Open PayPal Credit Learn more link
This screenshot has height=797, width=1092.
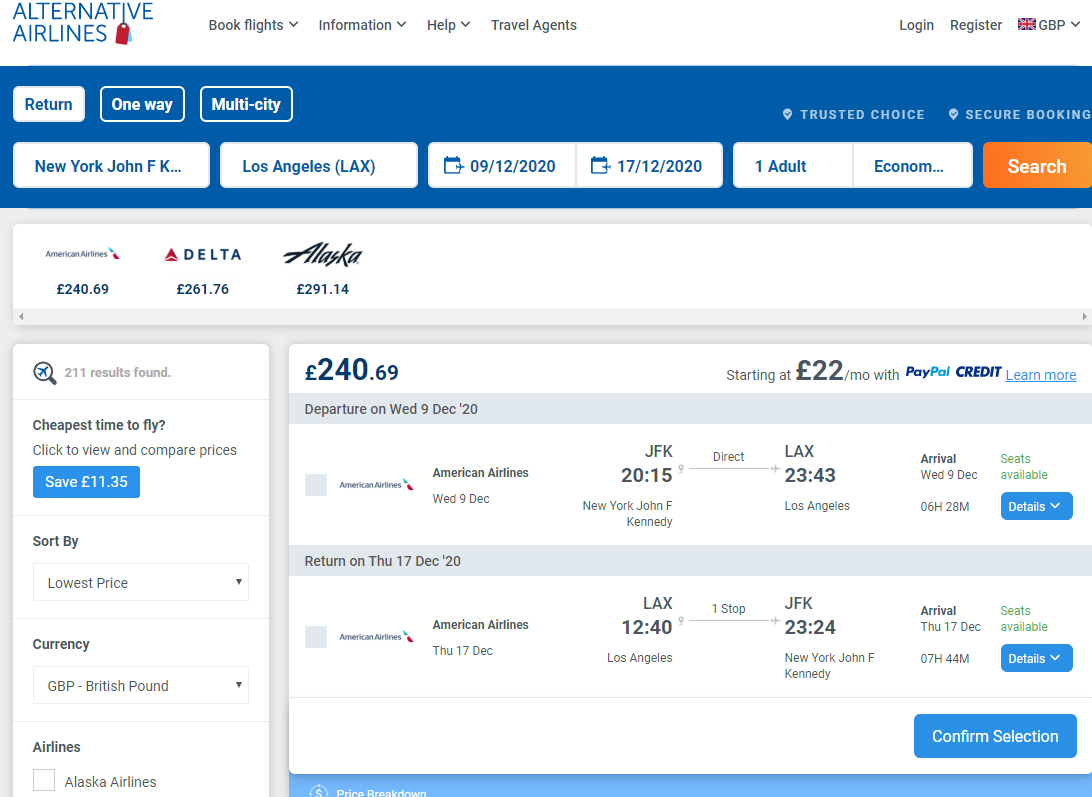coord(1040,375)
